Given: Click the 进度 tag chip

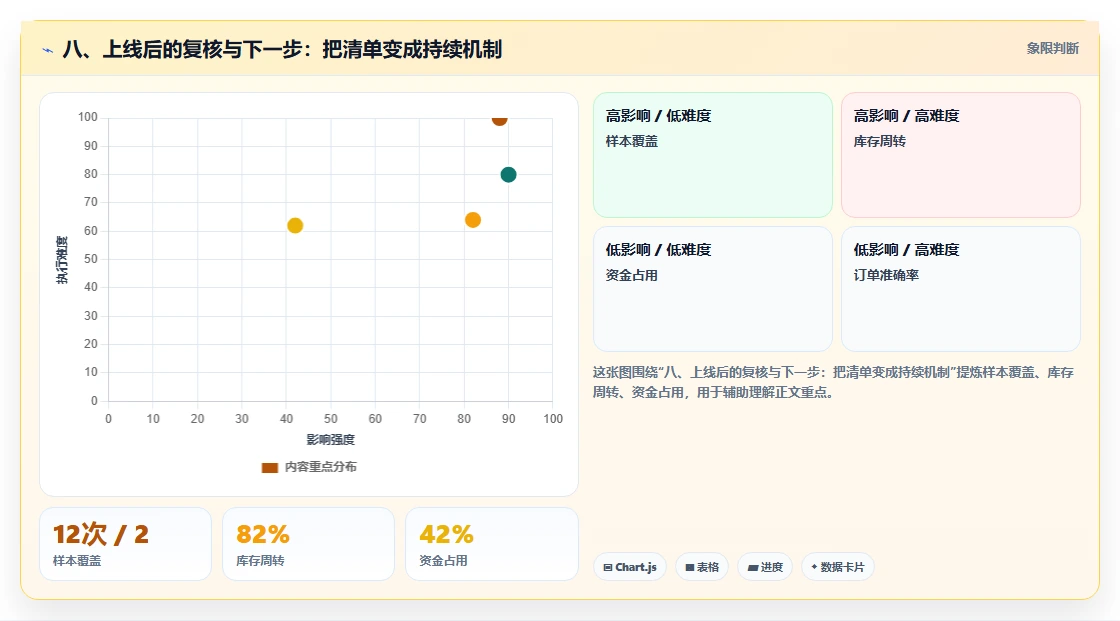Looking at the screenshot, I should click(x=765, y=567).
